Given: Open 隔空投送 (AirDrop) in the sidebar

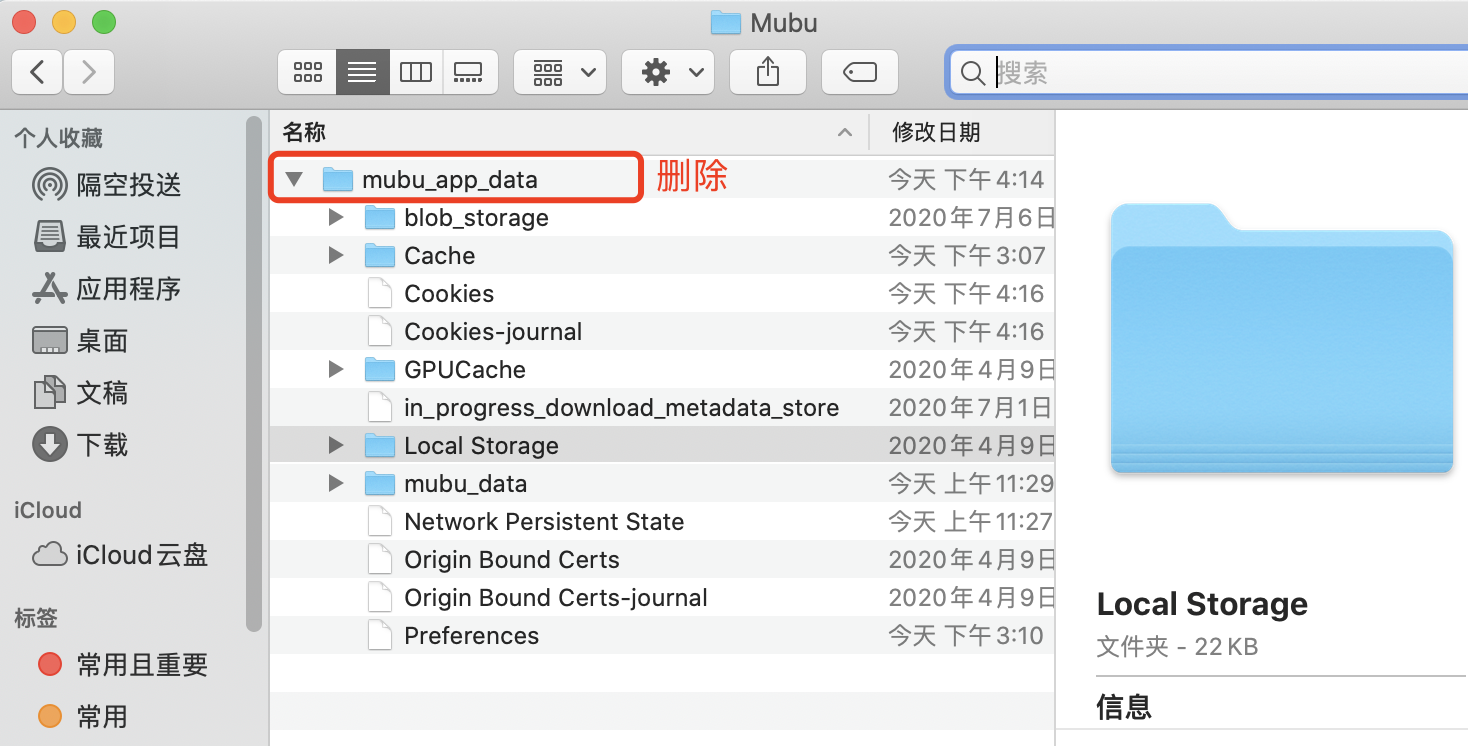Looking at the screenshot, I should 106,185.
